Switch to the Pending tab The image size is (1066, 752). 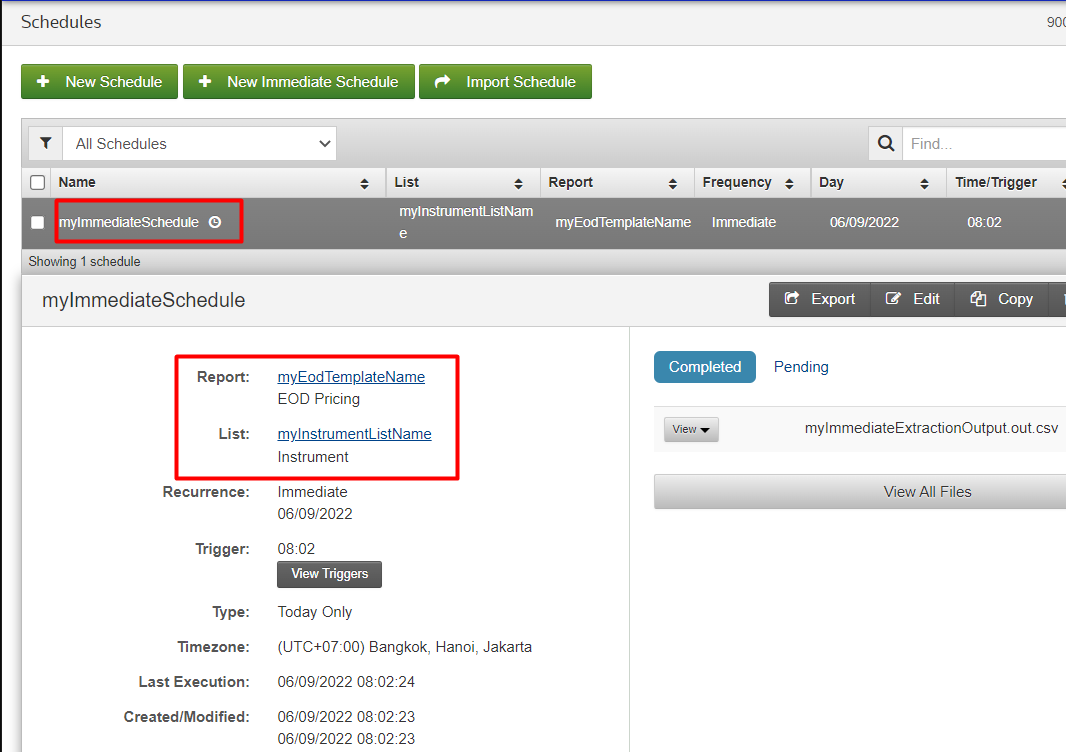pyautogui.click(x=801, y=367)
